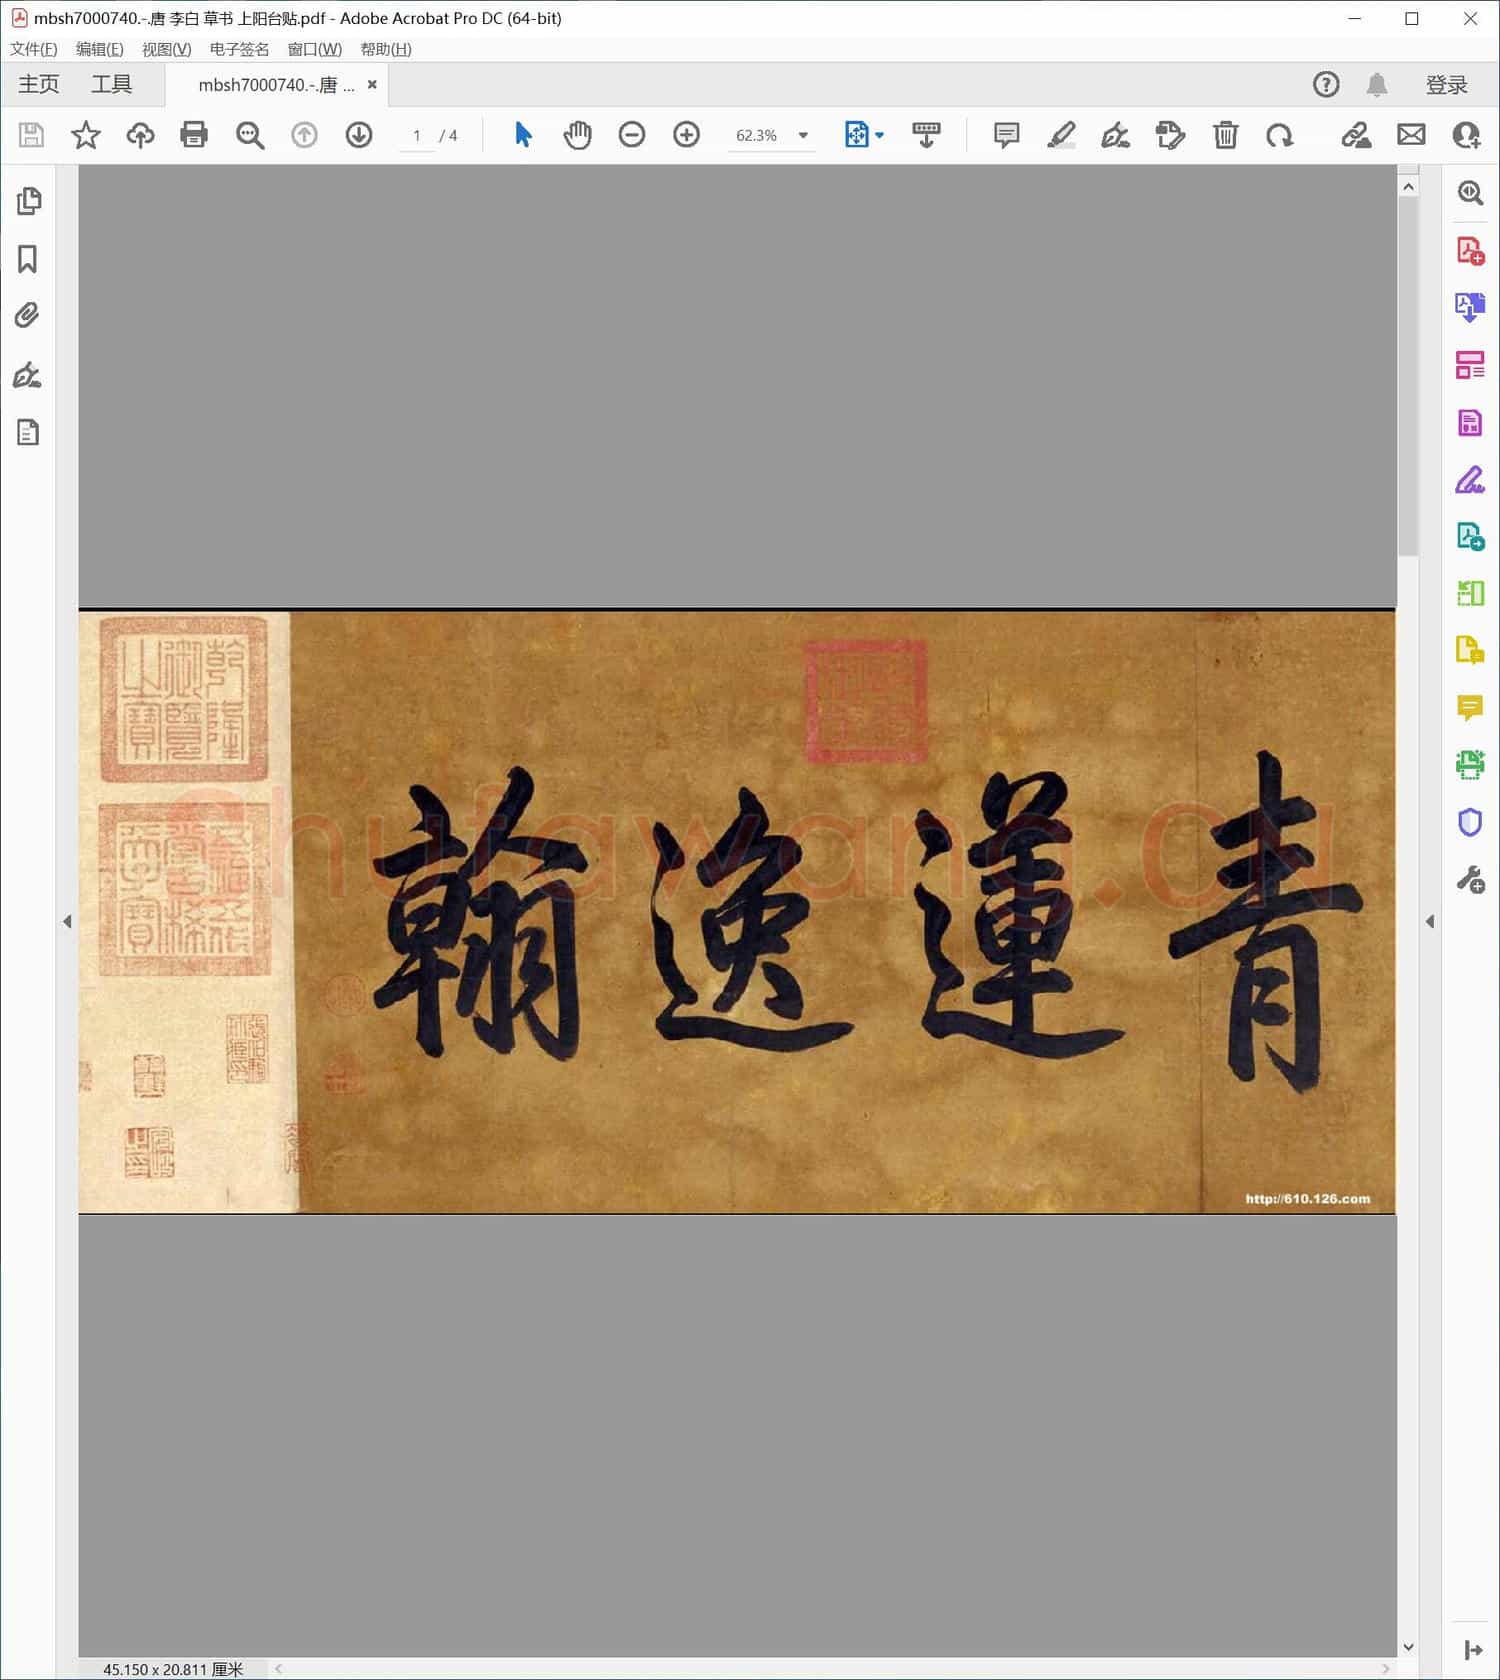The width and height of the screenshot is (1500, 1680).
Task: Add a sticky note comment
Action: (1007, 135)
